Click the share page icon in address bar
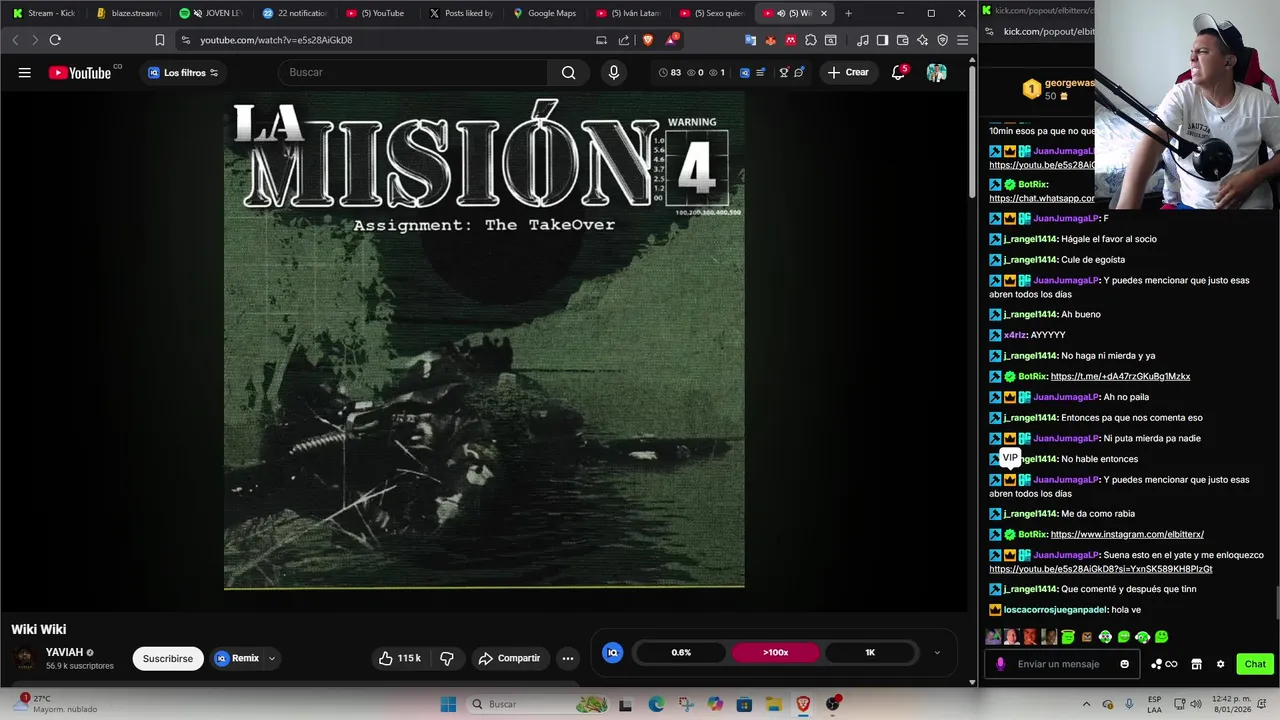Viewport: 1280px width, 720px height. (624, 40)
